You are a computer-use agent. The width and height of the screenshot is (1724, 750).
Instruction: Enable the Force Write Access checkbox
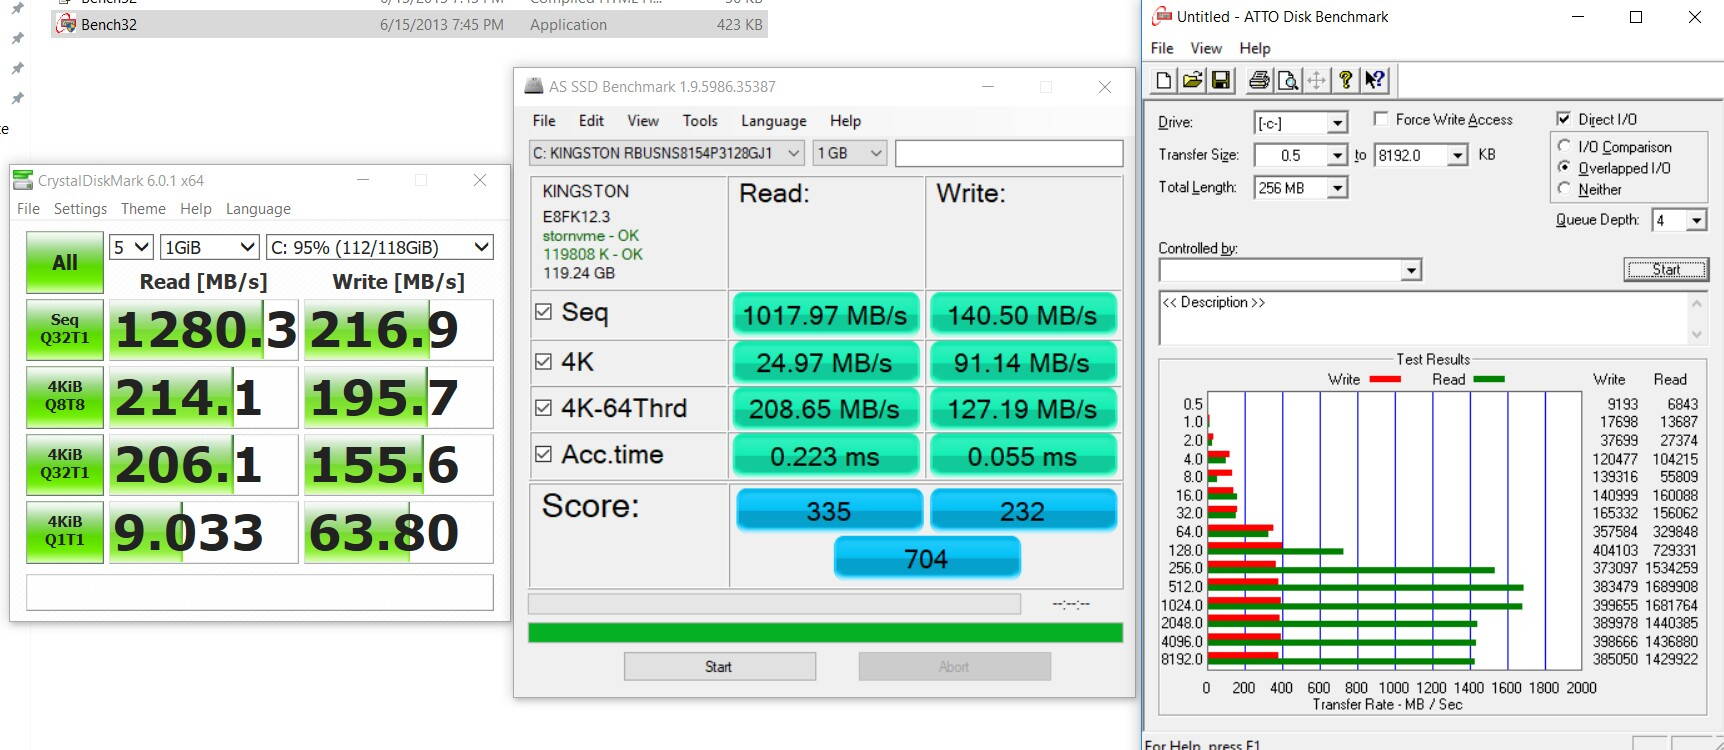(x=1381, y=119)
